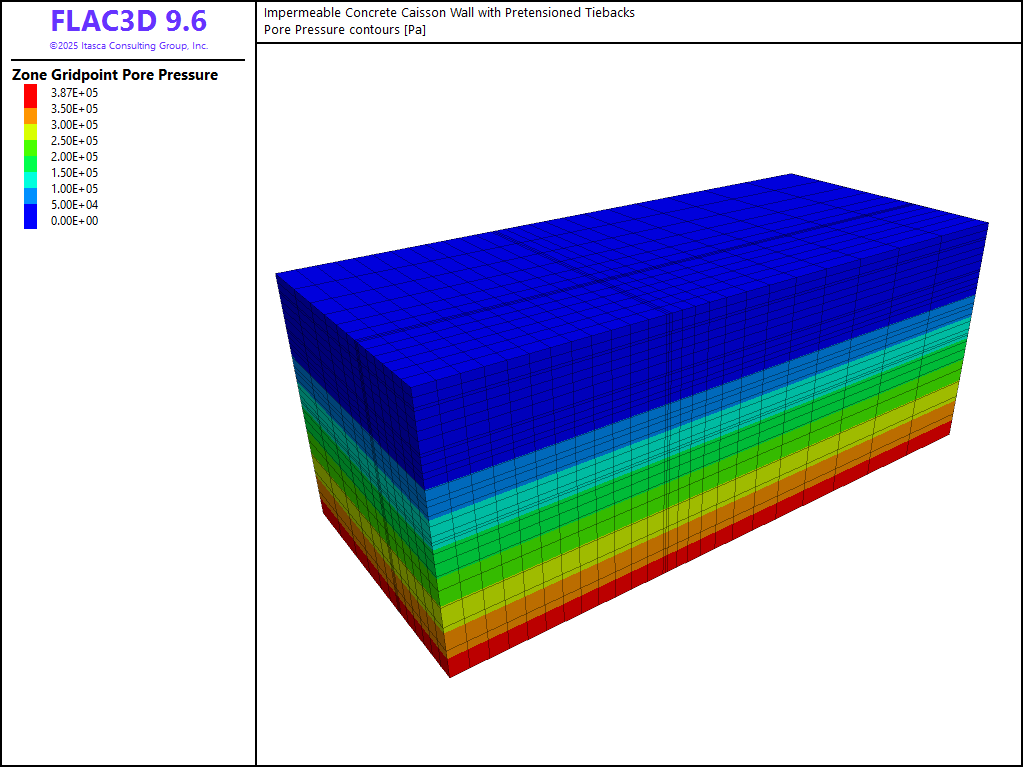This screenshot has height=768, width=1024.
Task: Click the Impermeable Concrete Caisson Wall title line
Action: pyautogui.click(x=449, y=13)
